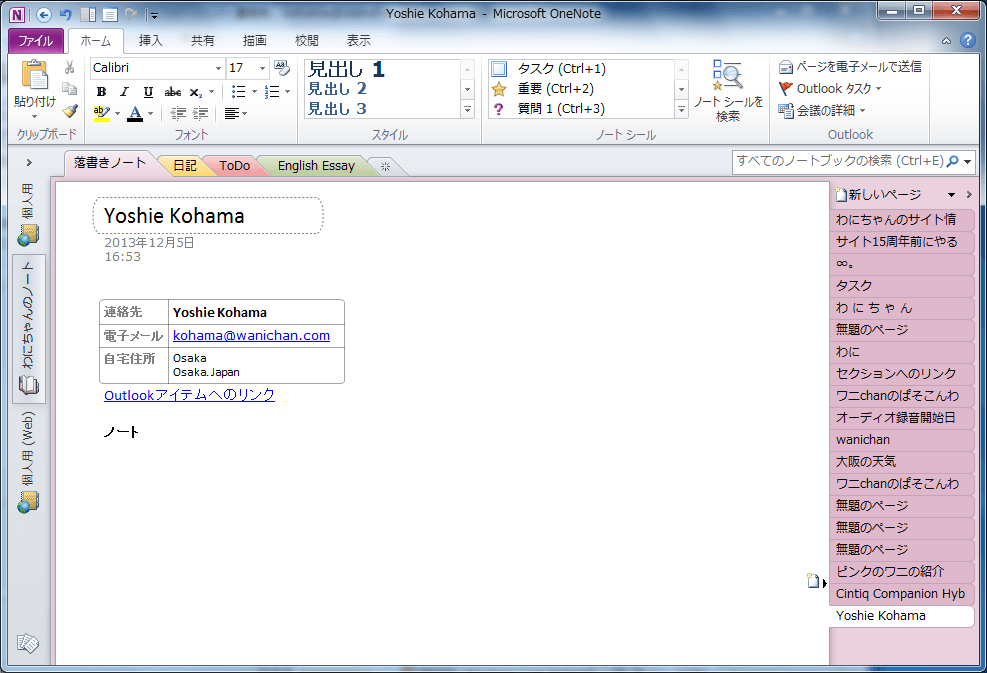Click Undo in quick access toolbar
Viewport: 987px width, 673px height.
click(x=65, y=14)
